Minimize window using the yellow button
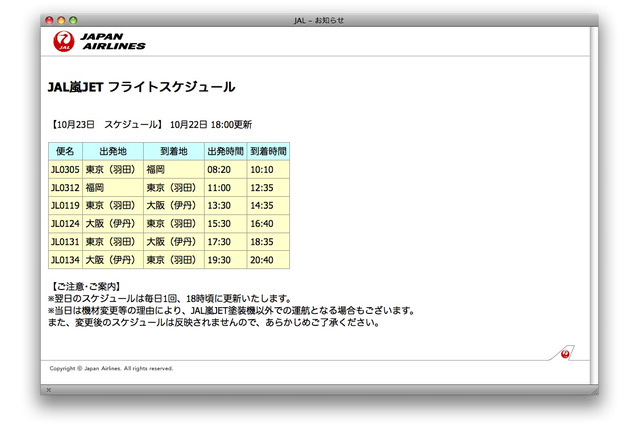 [61, 20]
